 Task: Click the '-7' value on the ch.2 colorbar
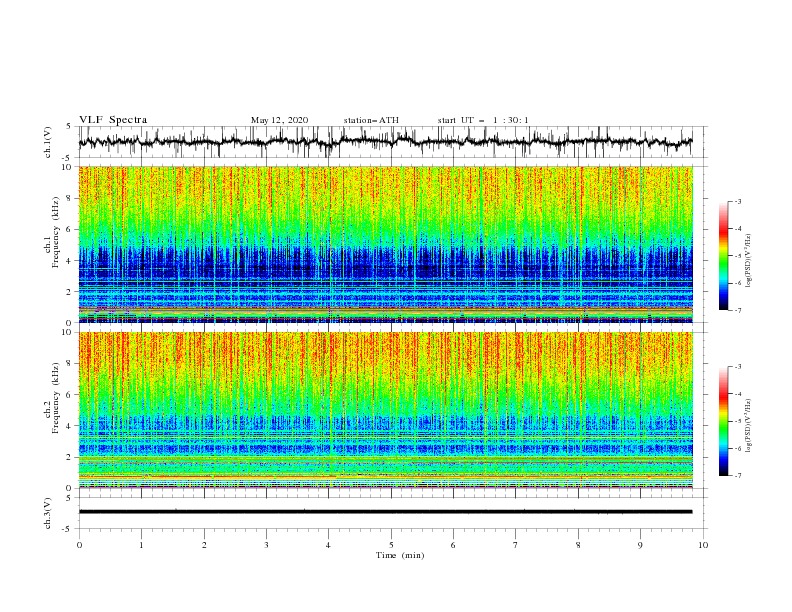(x=737, y=475)
